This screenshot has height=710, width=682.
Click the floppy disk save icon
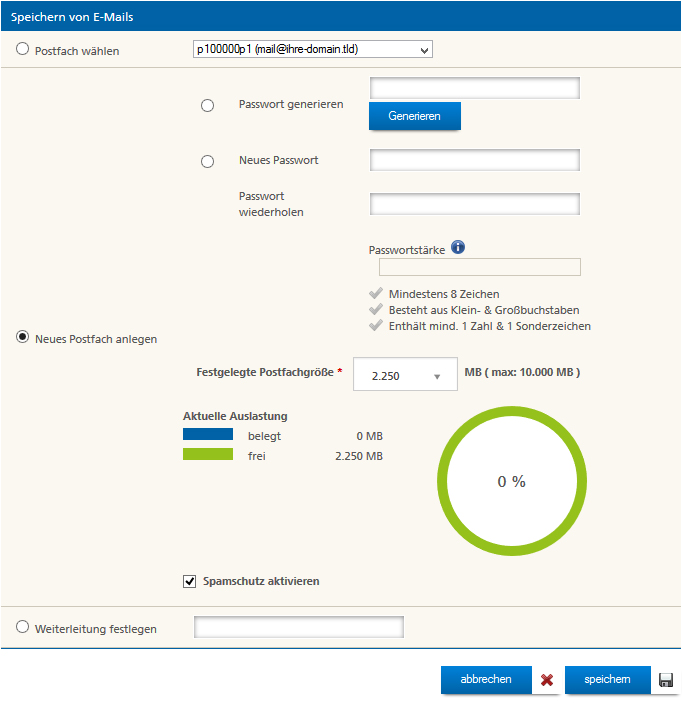tap(666, 680)
